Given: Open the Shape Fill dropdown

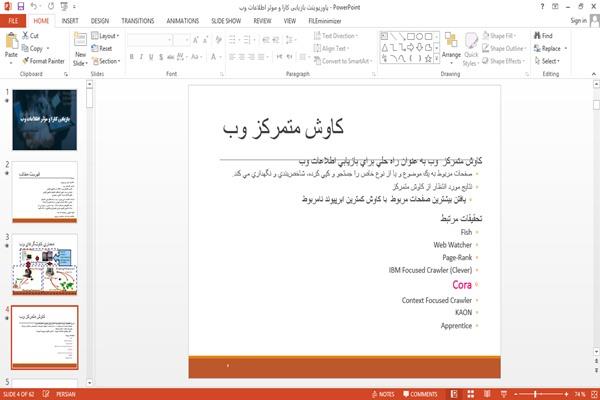Looking at the screenshot, I should (499, 36).
